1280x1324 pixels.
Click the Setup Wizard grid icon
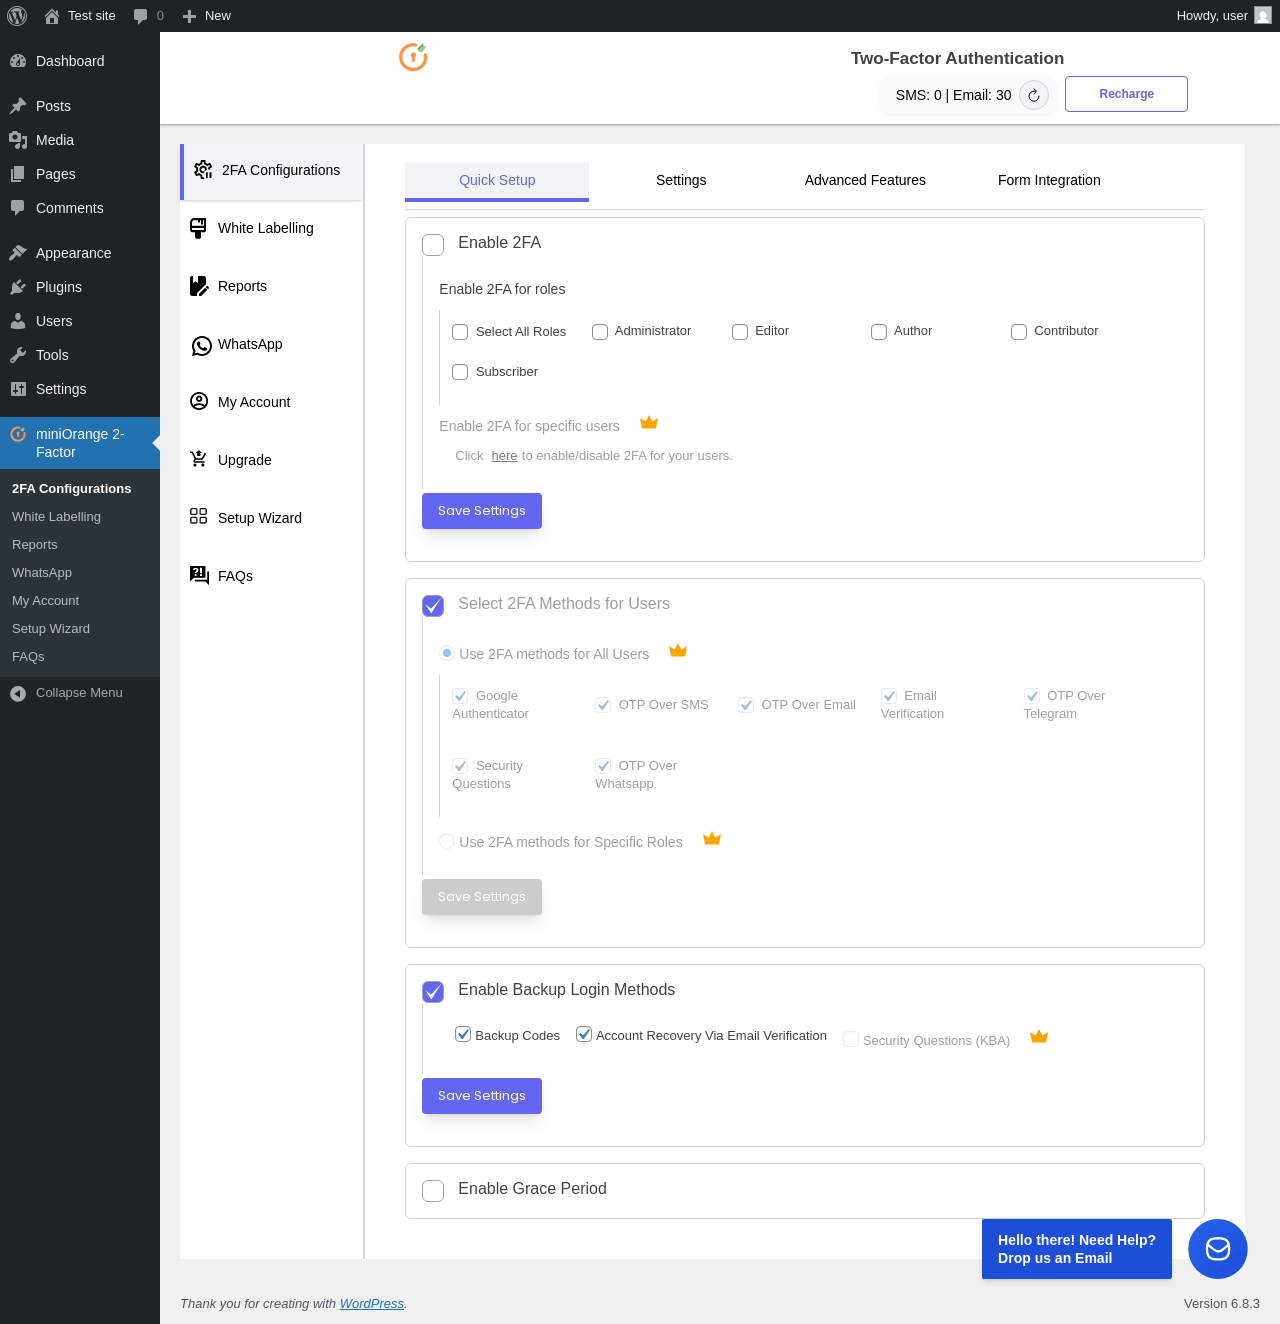coord(199,516)
